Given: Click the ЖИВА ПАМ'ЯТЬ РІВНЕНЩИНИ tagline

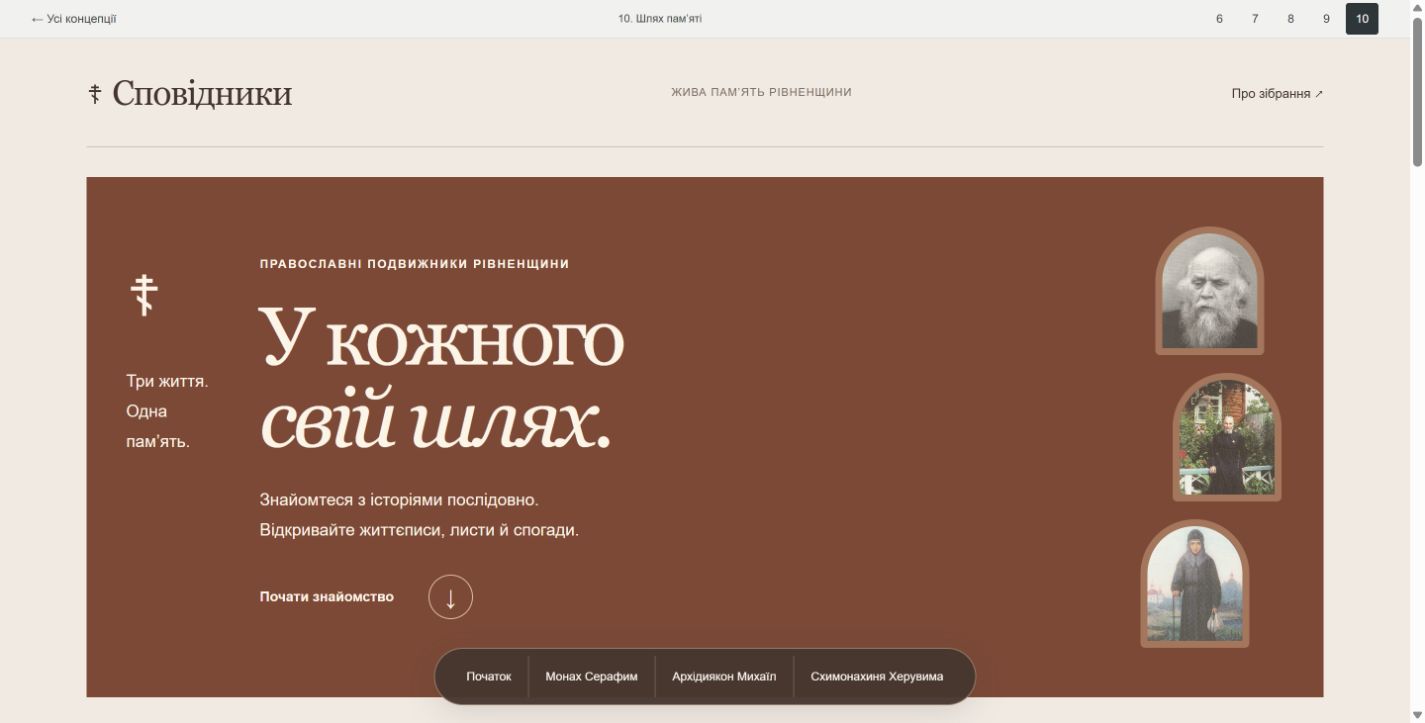Looking at the screenshot, I should pos(761,92).
